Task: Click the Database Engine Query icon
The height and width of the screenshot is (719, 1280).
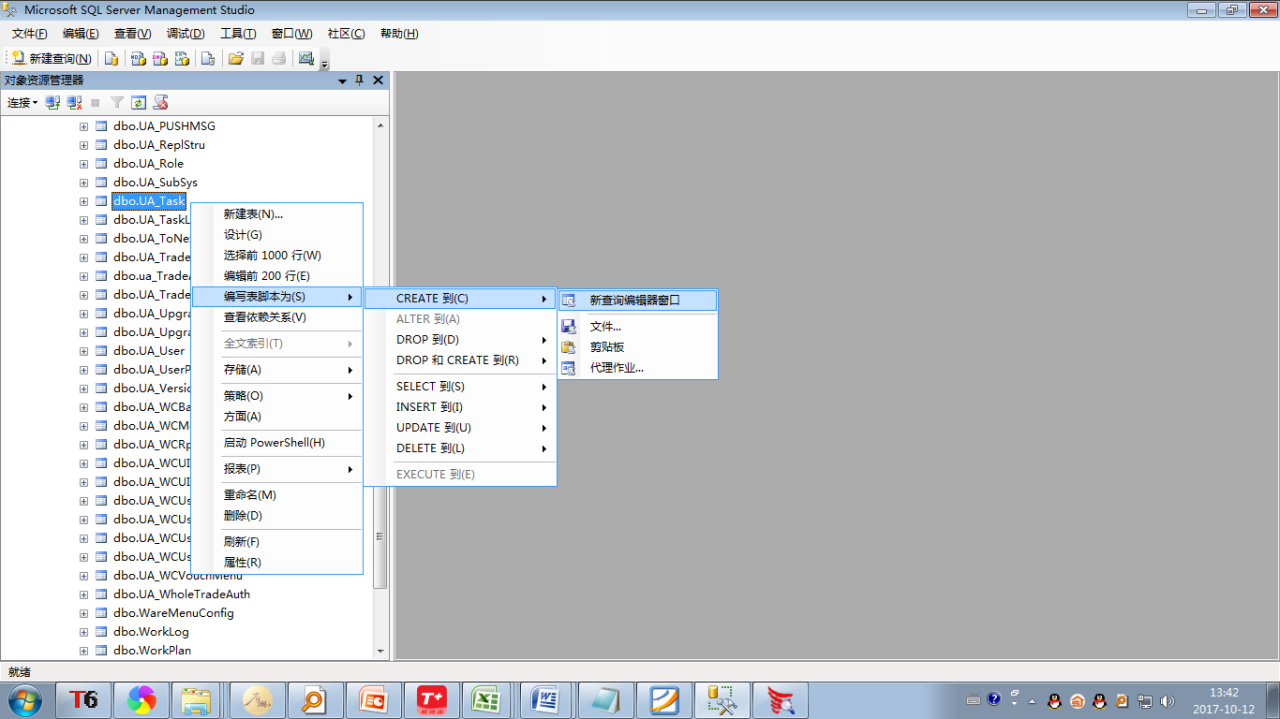Action: 112,59
